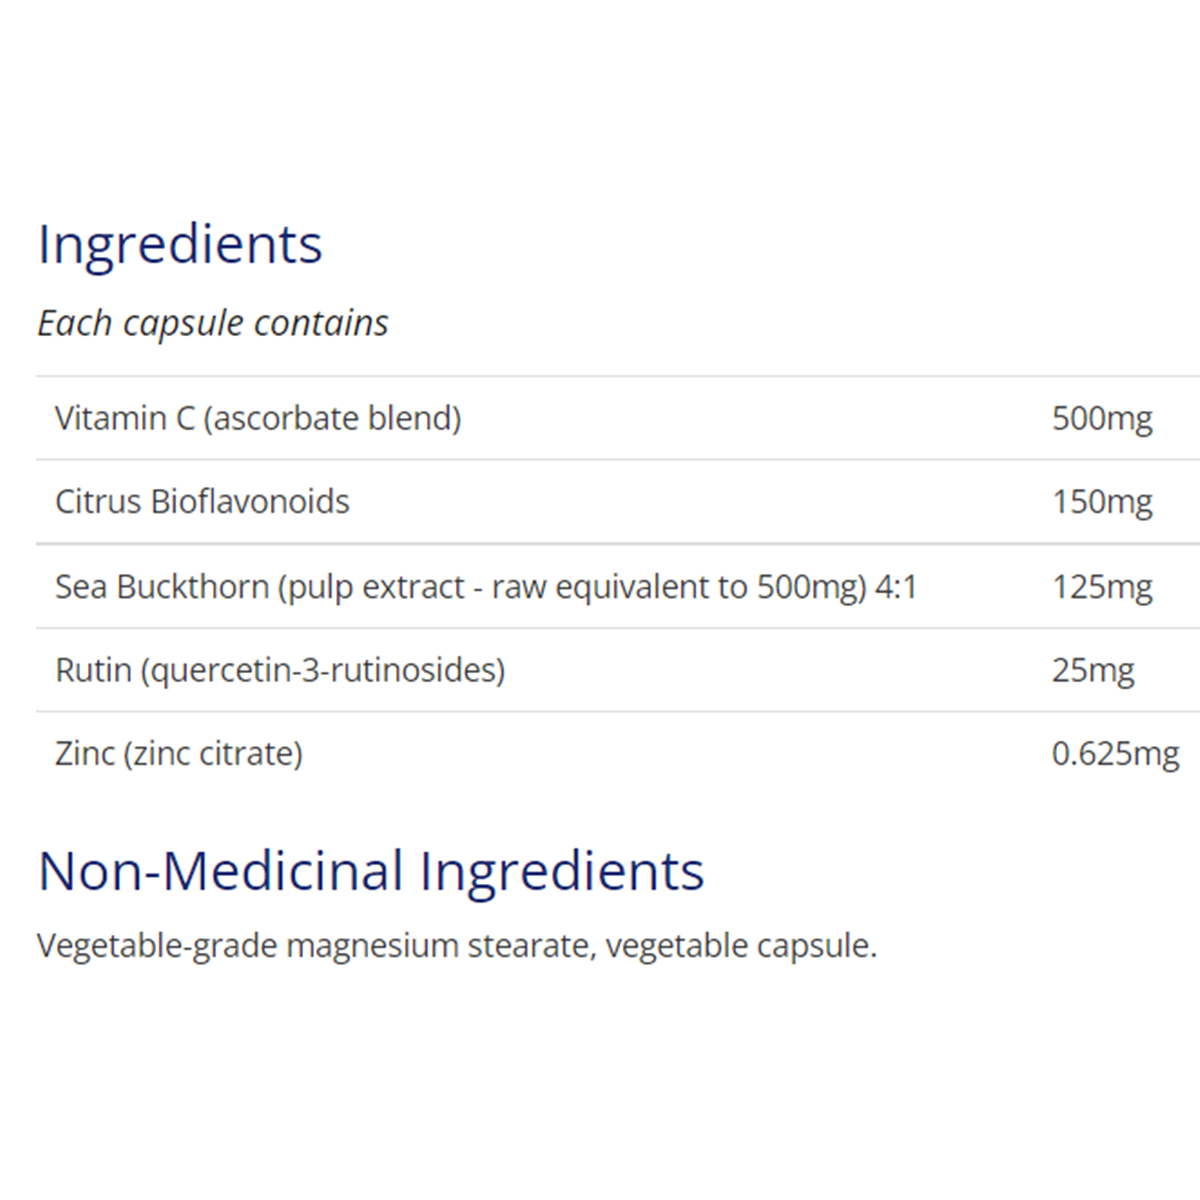Click the 'Each capsule contains' italic subtitle
The height and width of the screenshot is (1200, 1200).
[213, 323]
